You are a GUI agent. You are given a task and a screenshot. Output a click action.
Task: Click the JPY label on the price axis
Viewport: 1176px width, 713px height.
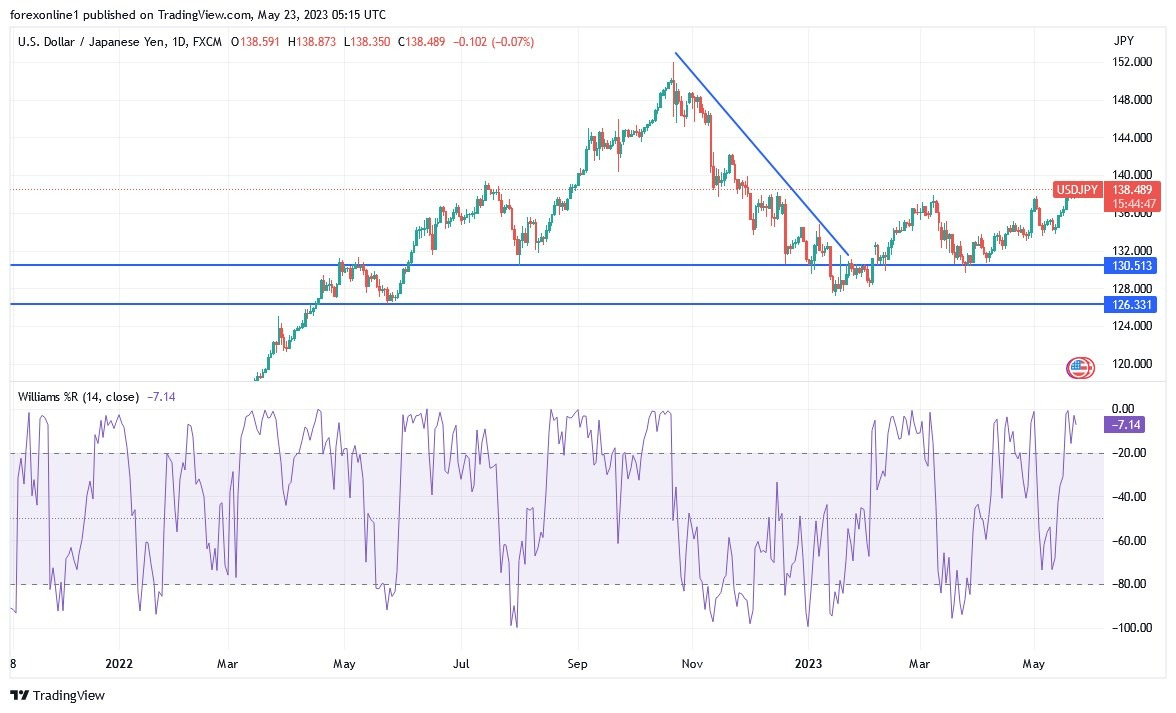pyautogui.click(x=1124, y=41)
